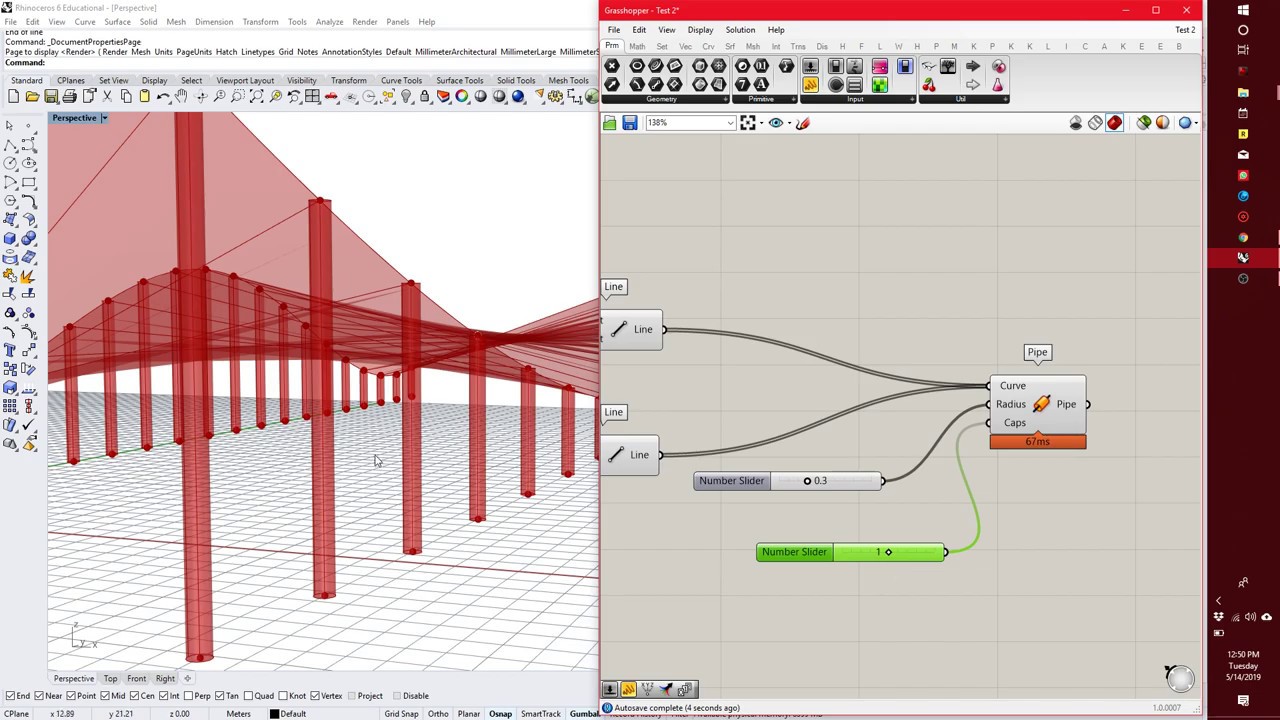The image size is (1280, 720).
Task: Click the light bulb Hide objects icon
Action: tap(406, 97)
